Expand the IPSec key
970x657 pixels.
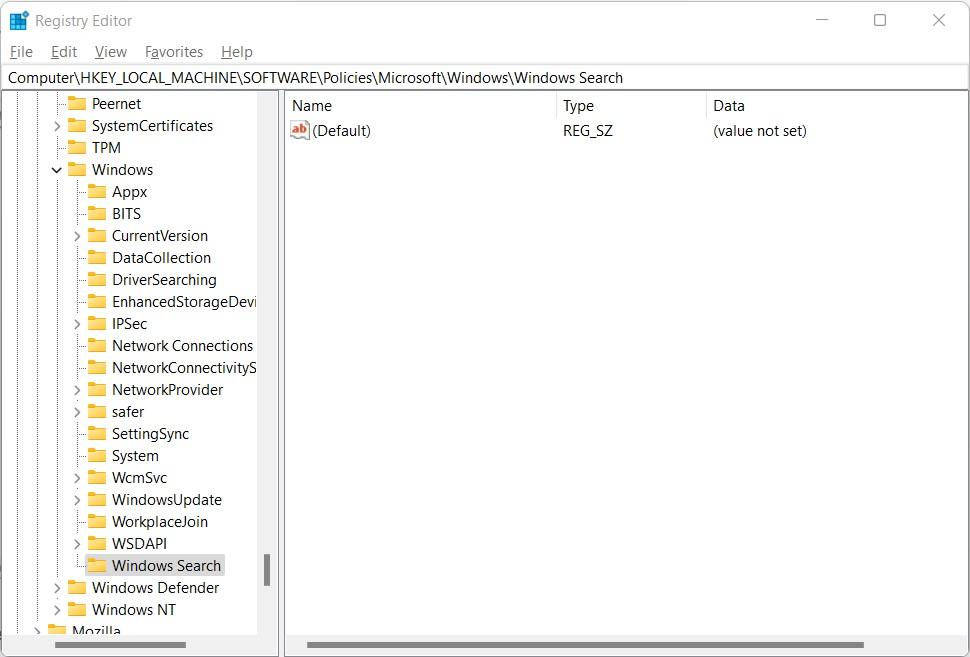point(77,324)
